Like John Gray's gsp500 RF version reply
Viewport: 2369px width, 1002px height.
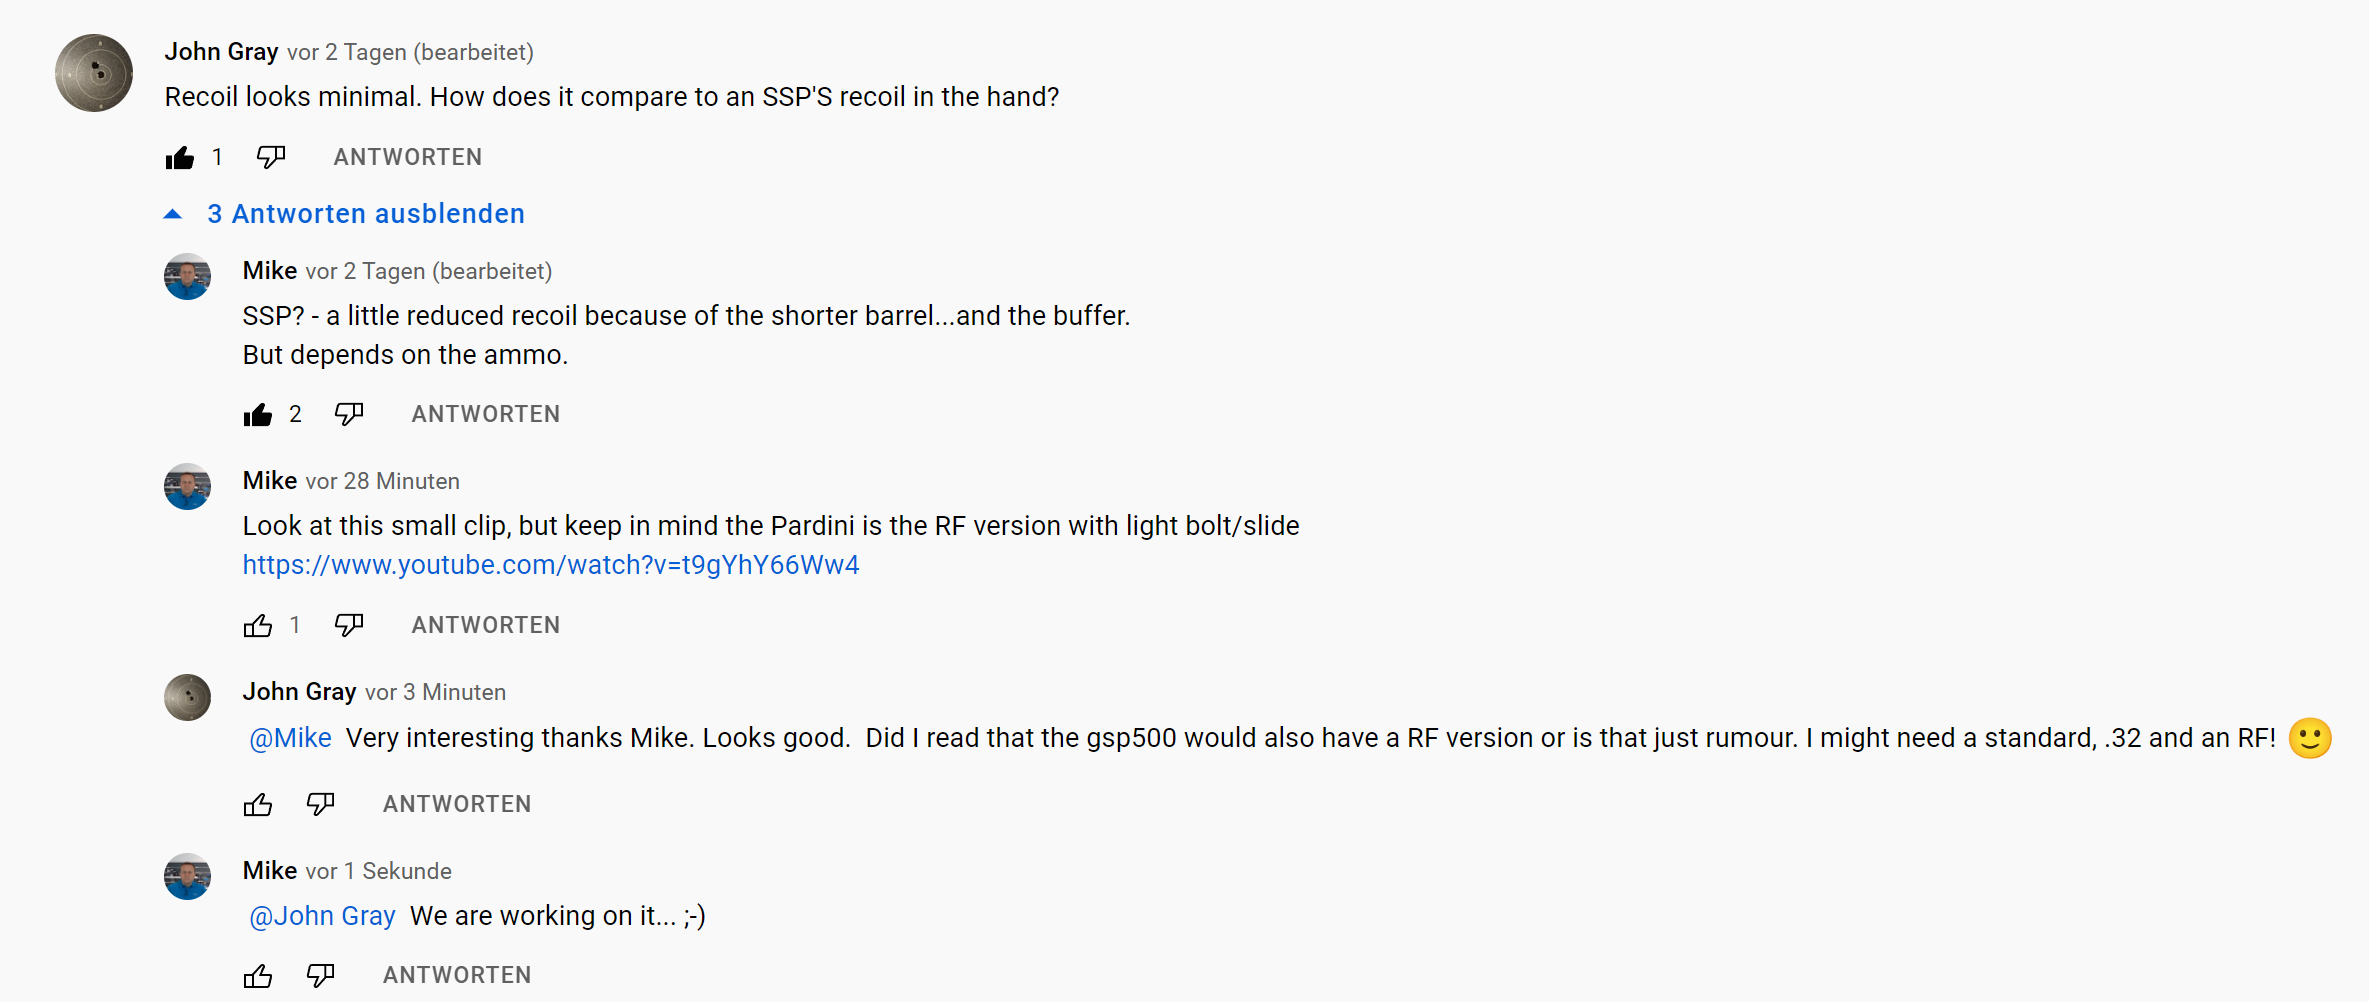tap(258, 805)
